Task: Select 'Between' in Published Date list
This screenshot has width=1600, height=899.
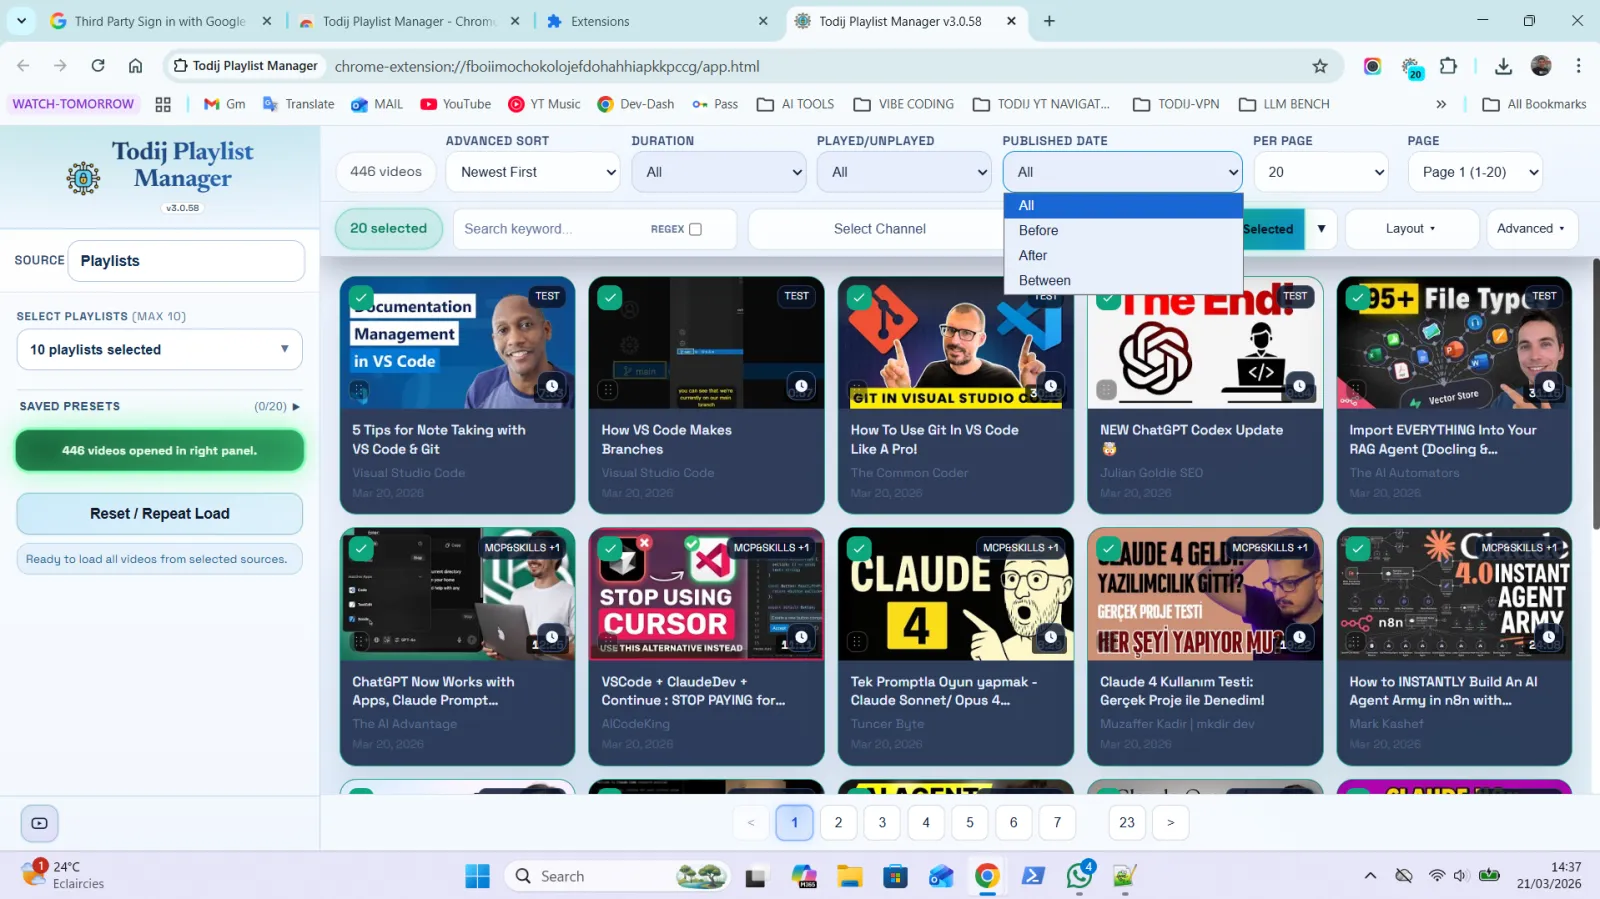Action: click(1123, 281)
